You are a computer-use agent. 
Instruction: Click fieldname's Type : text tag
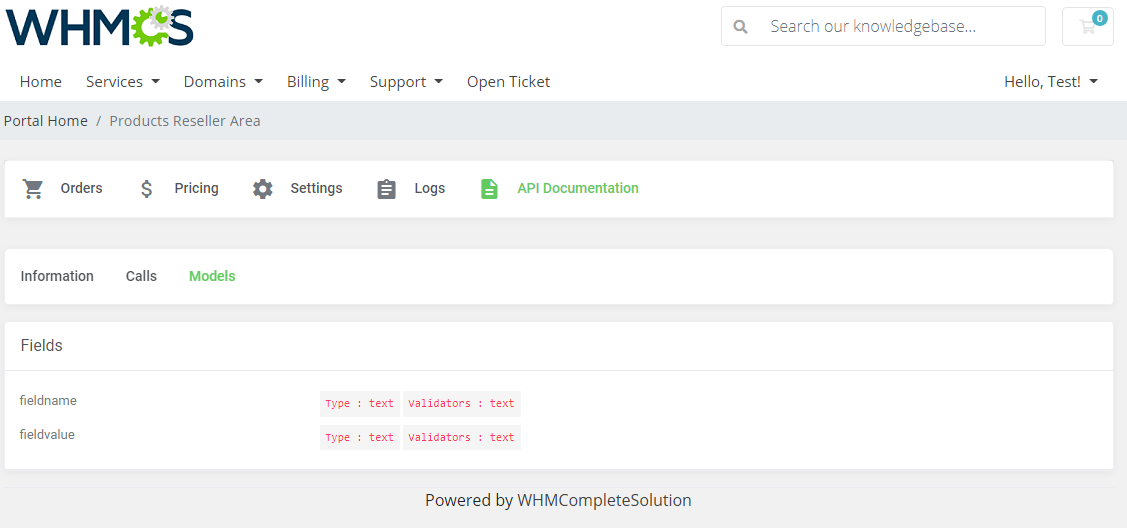click(359, 404)
